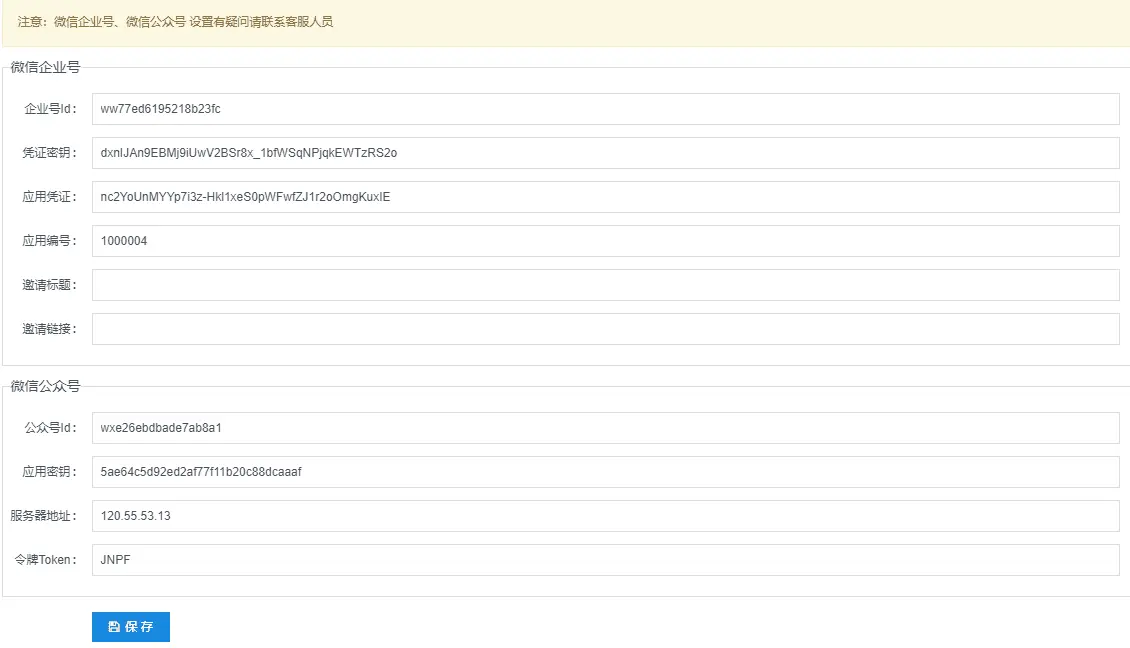
Task: Click the 企业号Id: label
Action: 50,109
